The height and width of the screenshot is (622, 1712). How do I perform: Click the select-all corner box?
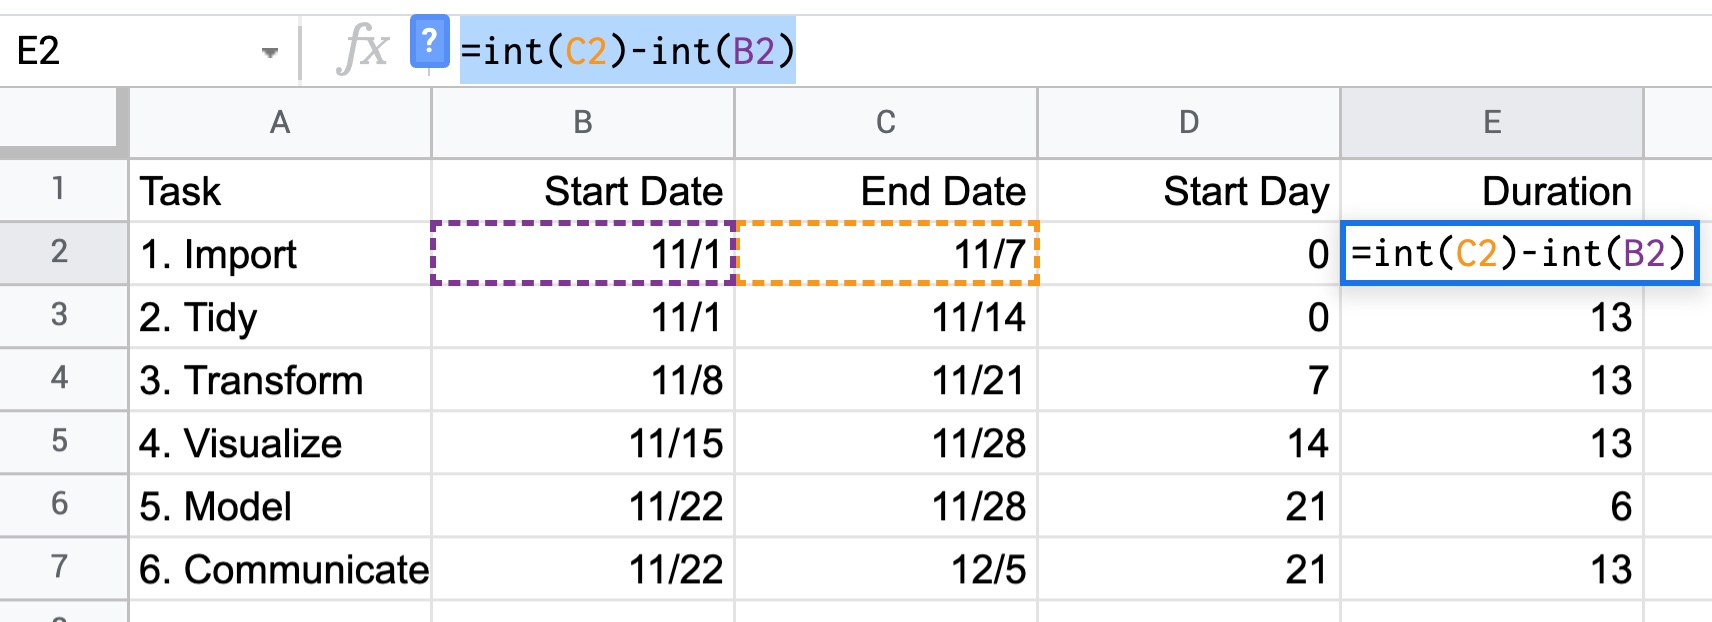pos(63,123)
